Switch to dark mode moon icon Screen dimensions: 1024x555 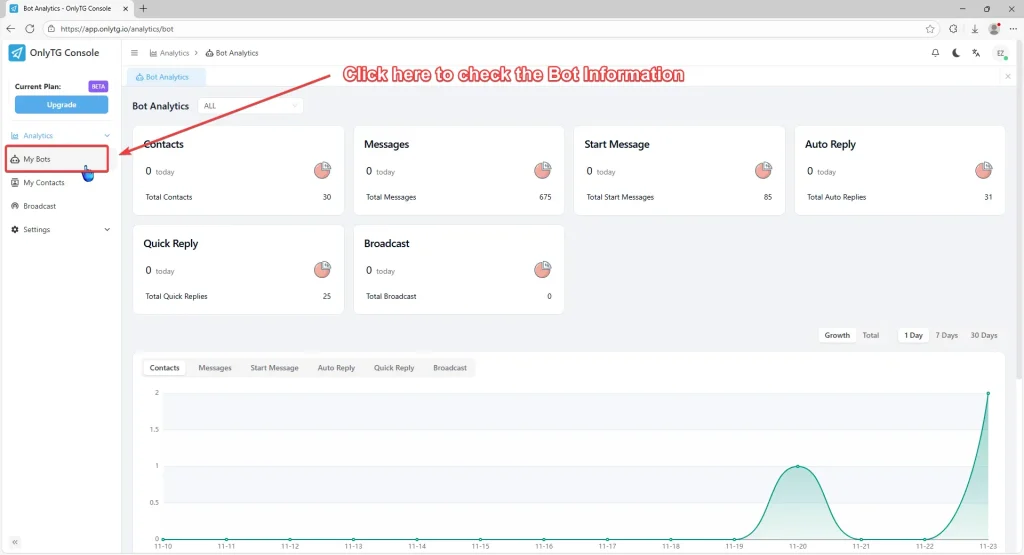956,53
